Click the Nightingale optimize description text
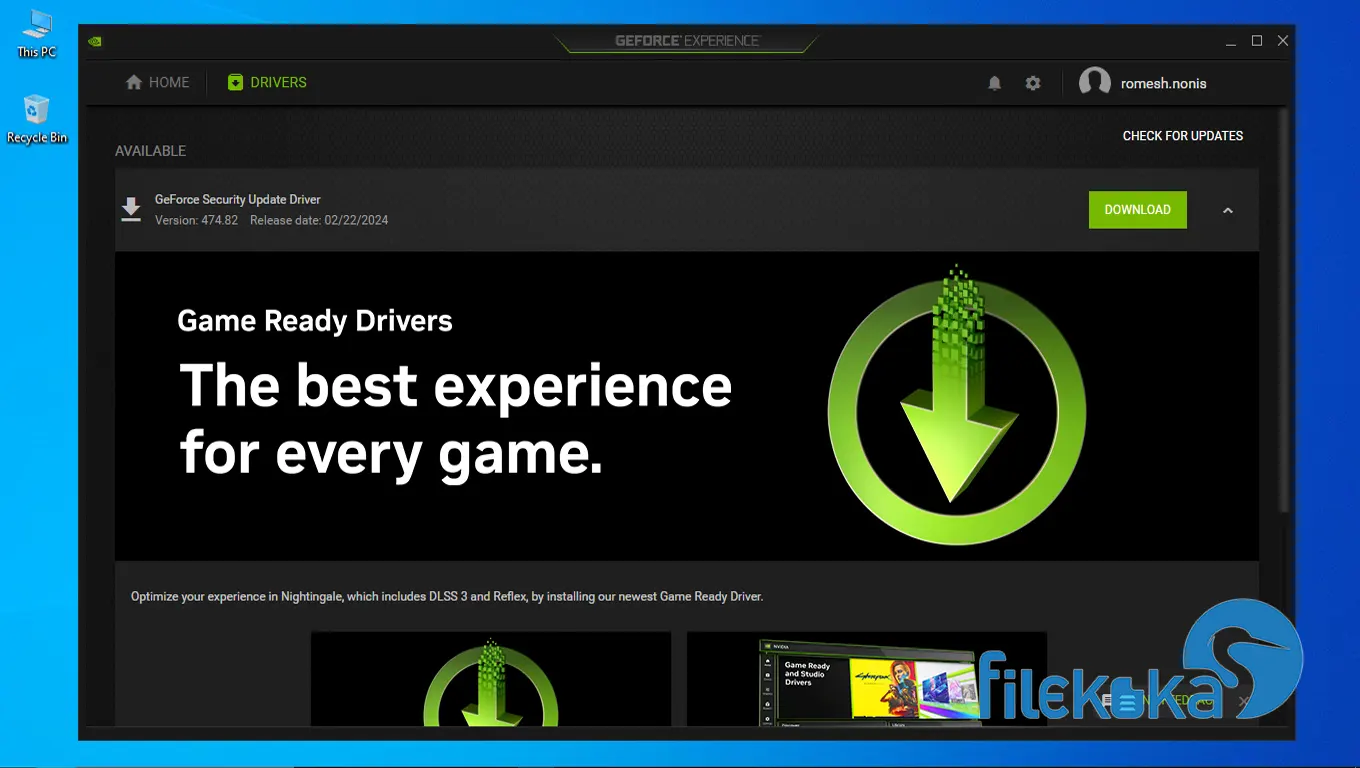Image resolution: width=1360 pixels, height=768 pixels. (x=447, y=597)
